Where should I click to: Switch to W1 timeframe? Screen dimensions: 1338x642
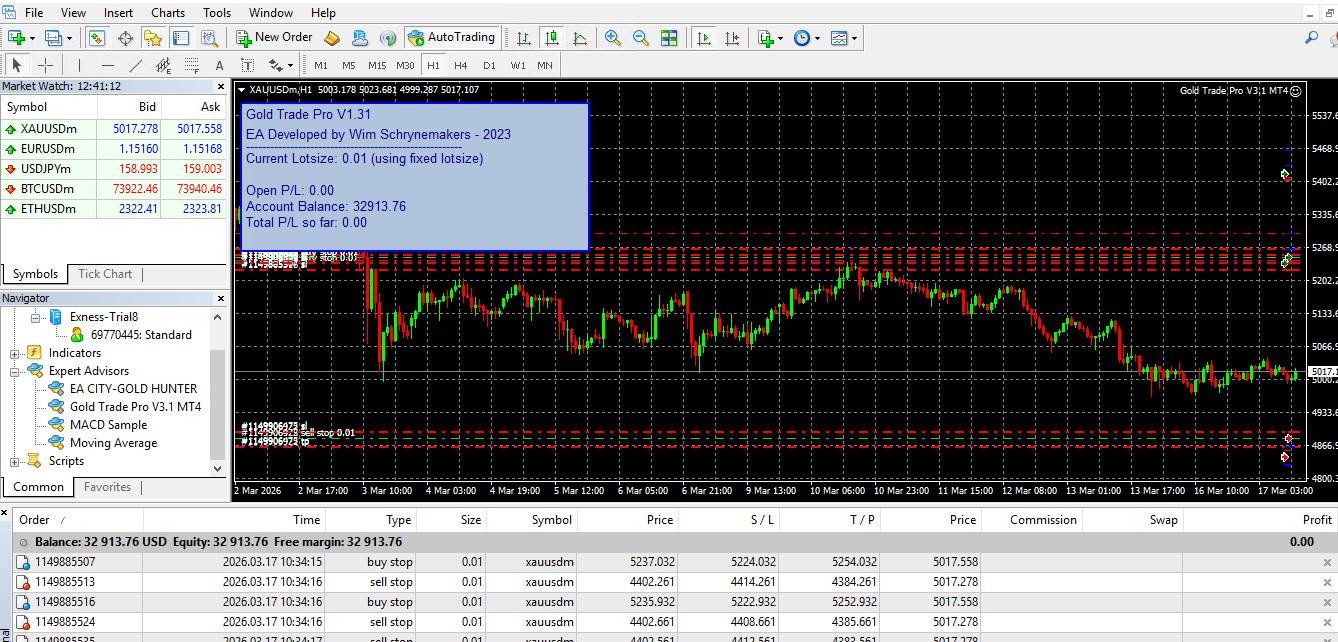click(x=518, y=65)
